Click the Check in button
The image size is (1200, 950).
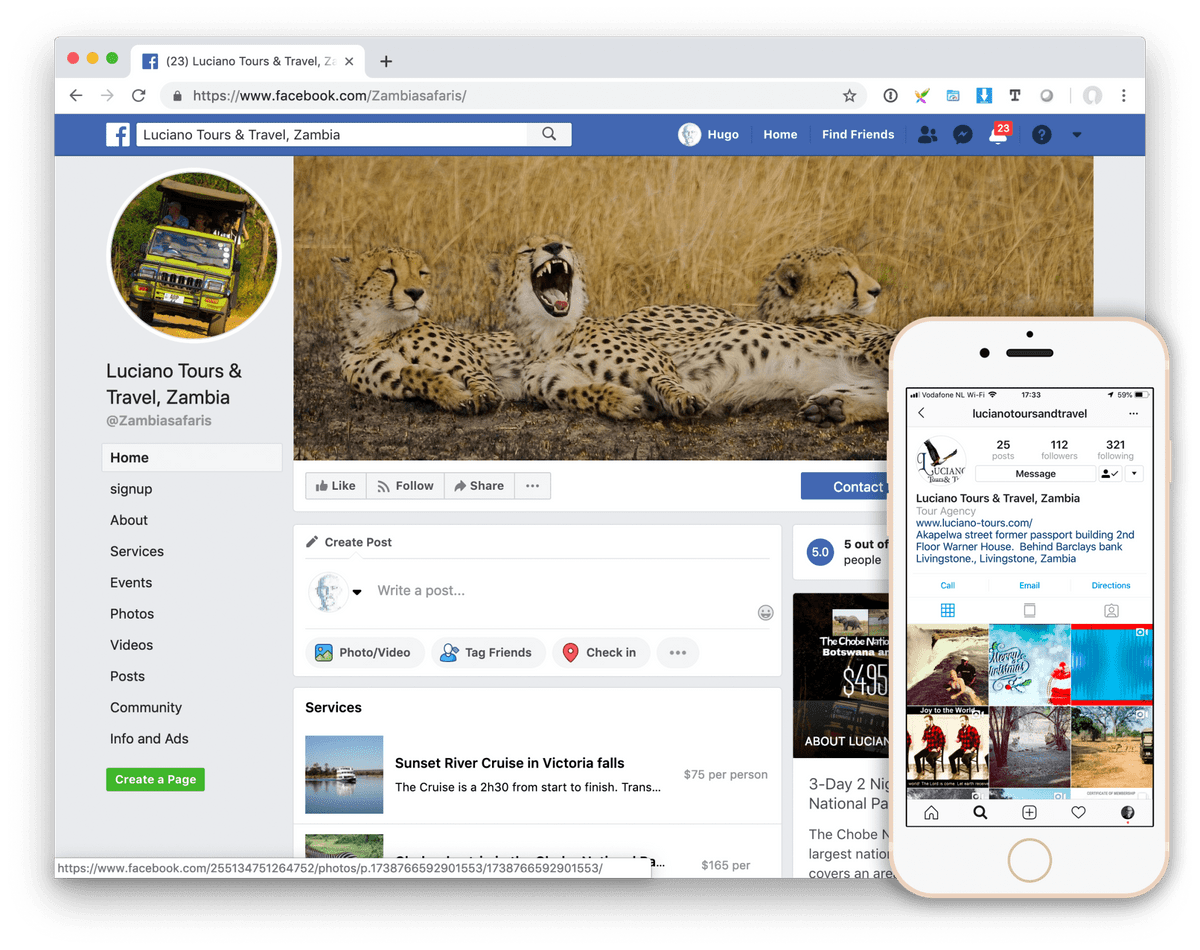pos(600,652)
